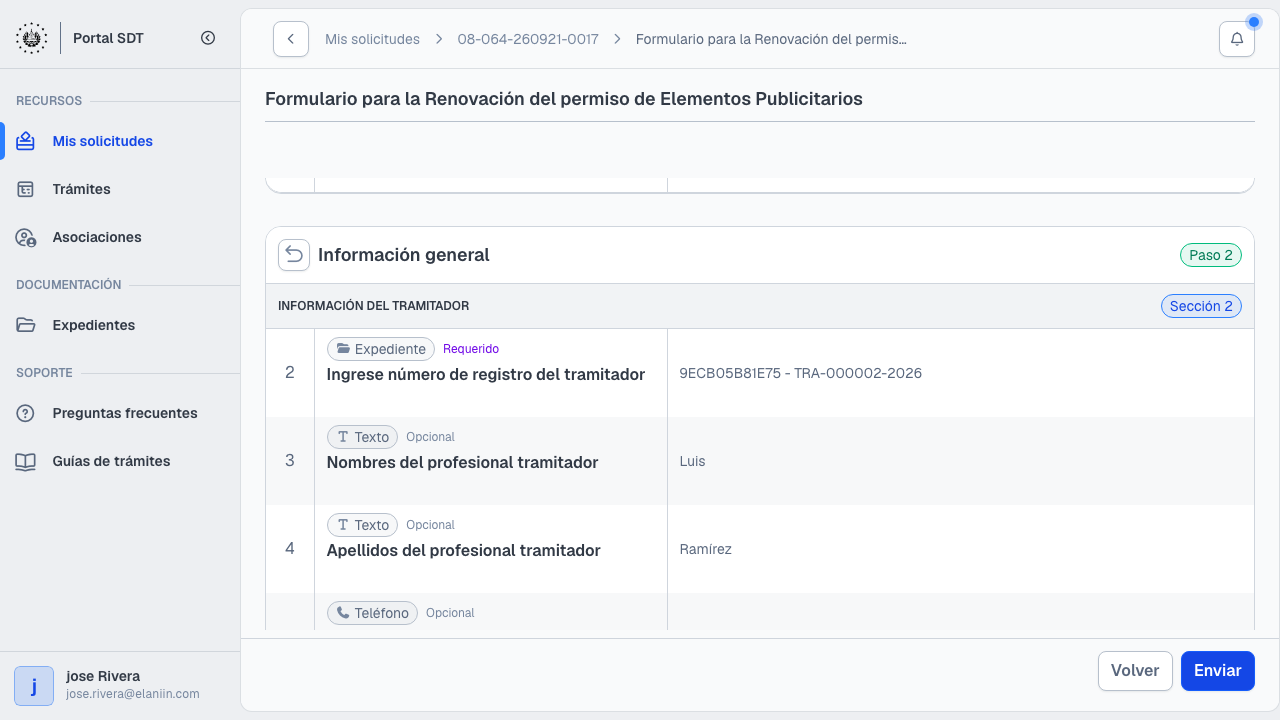Click the Información general heading

pos(404,255)
